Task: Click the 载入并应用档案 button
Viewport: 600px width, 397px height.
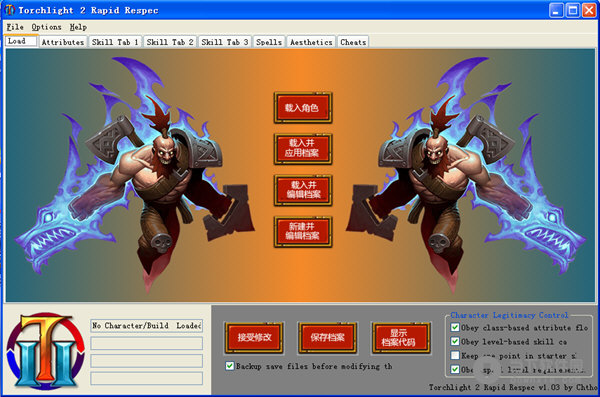Action: pyautogui.click(x=303, y=149)
